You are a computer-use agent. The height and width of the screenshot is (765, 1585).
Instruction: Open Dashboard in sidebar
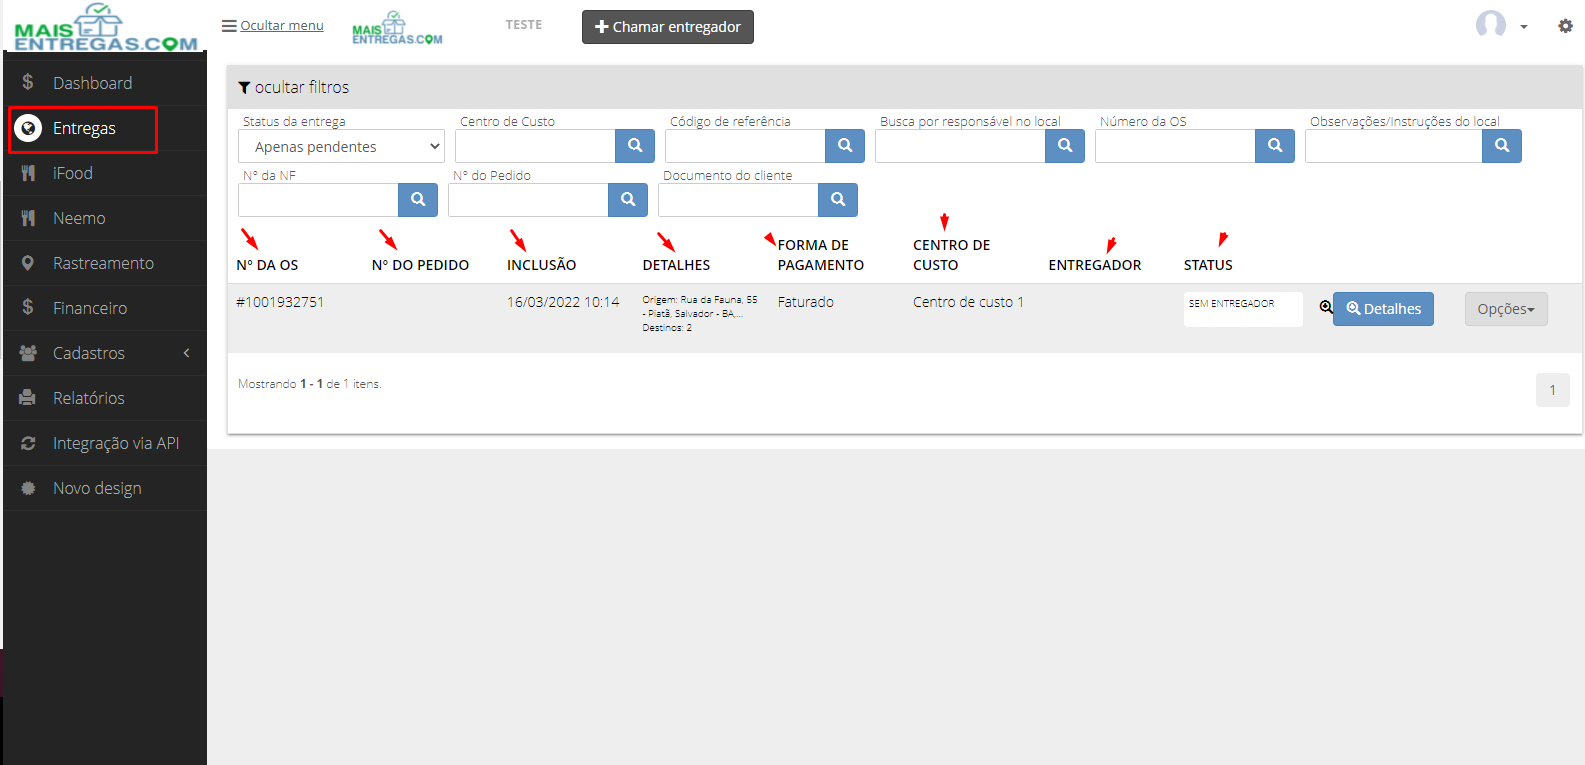(x=105, y=83)
